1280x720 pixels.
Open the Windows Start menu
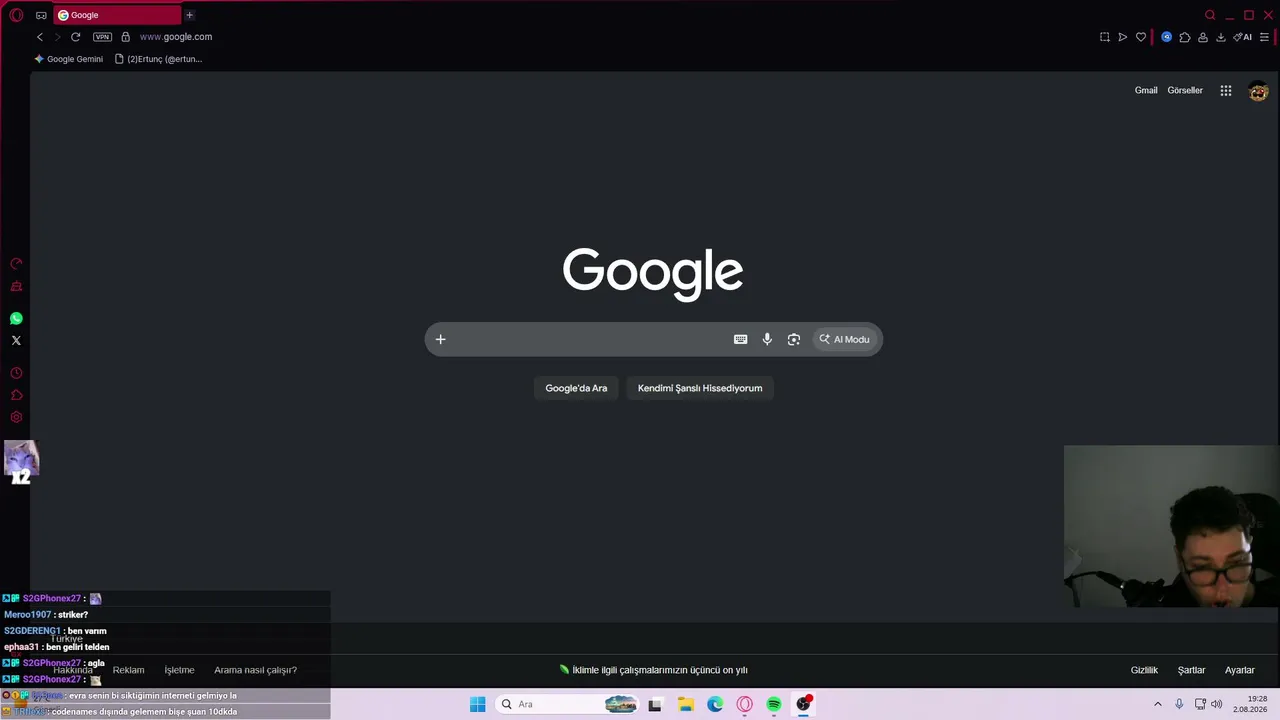tap(478, 704)
